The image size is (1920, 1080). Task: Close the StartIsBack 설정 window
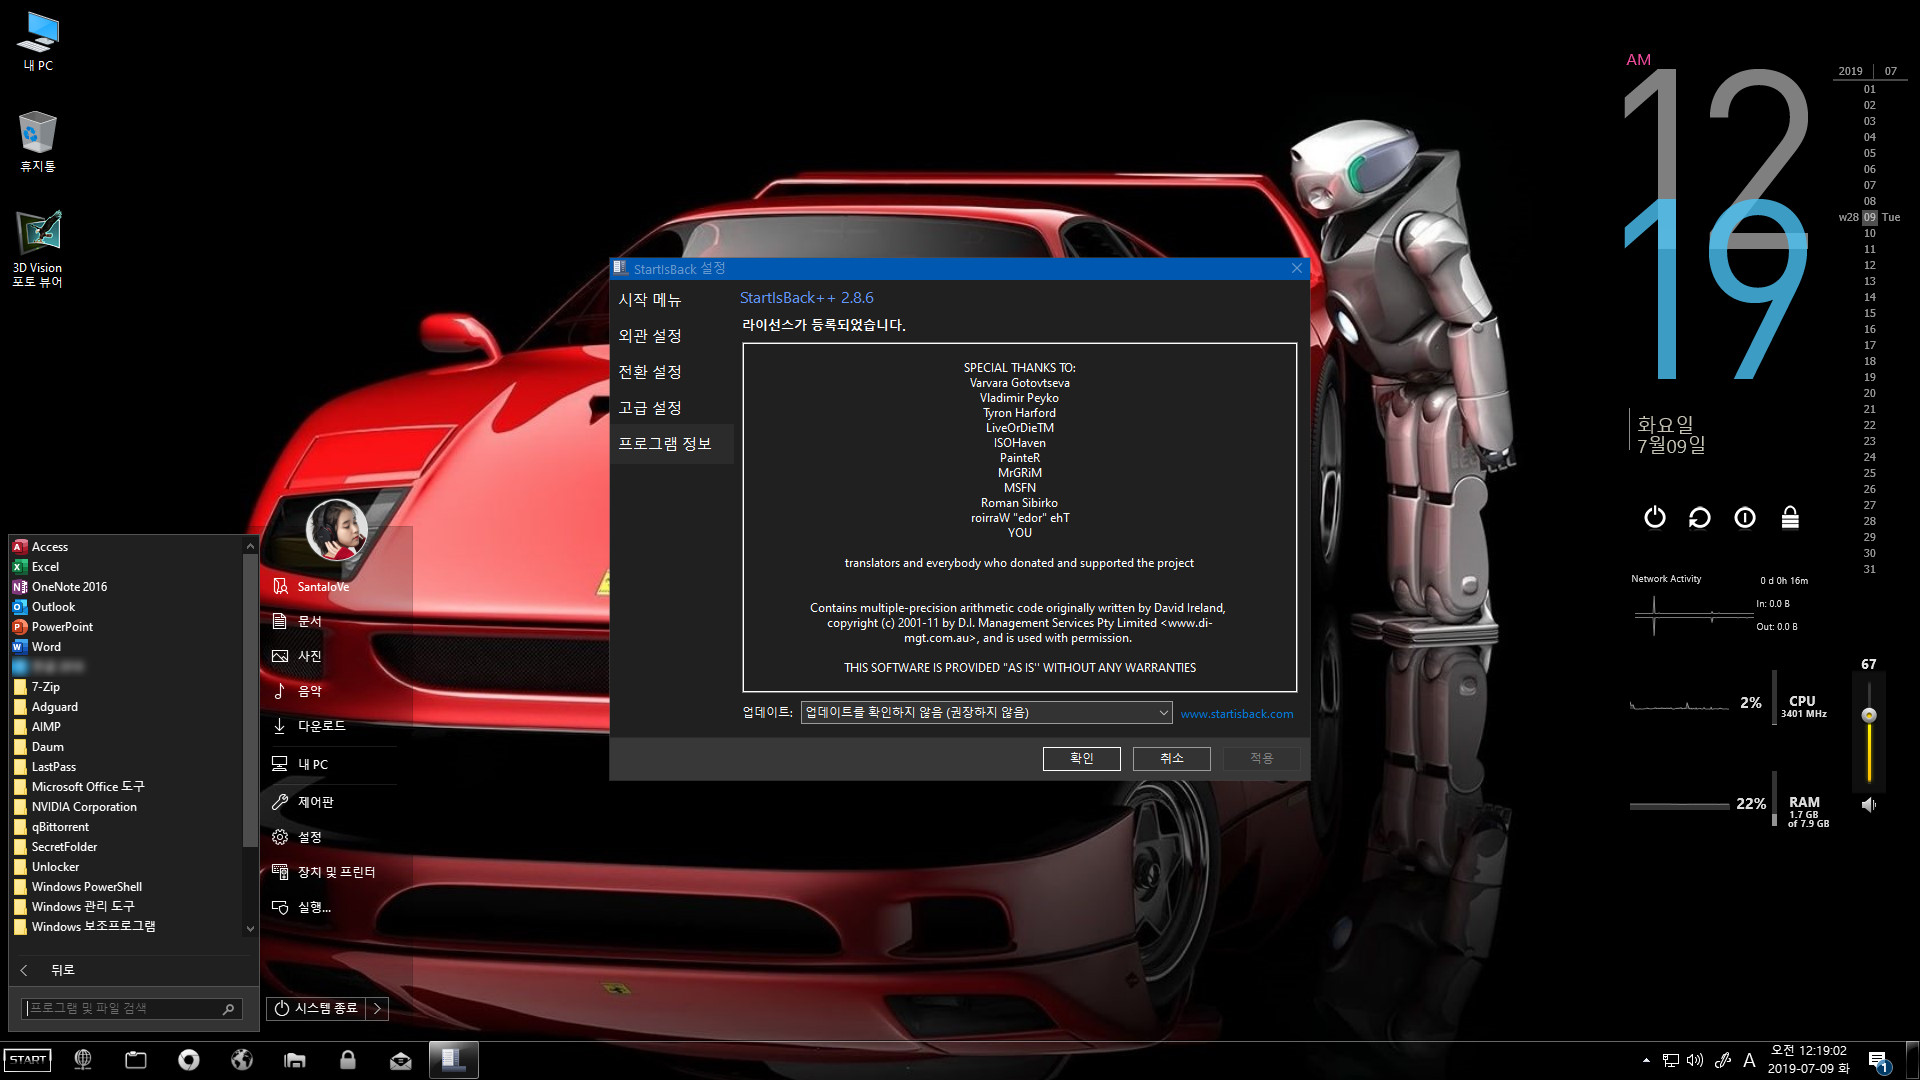point(1296,268)
